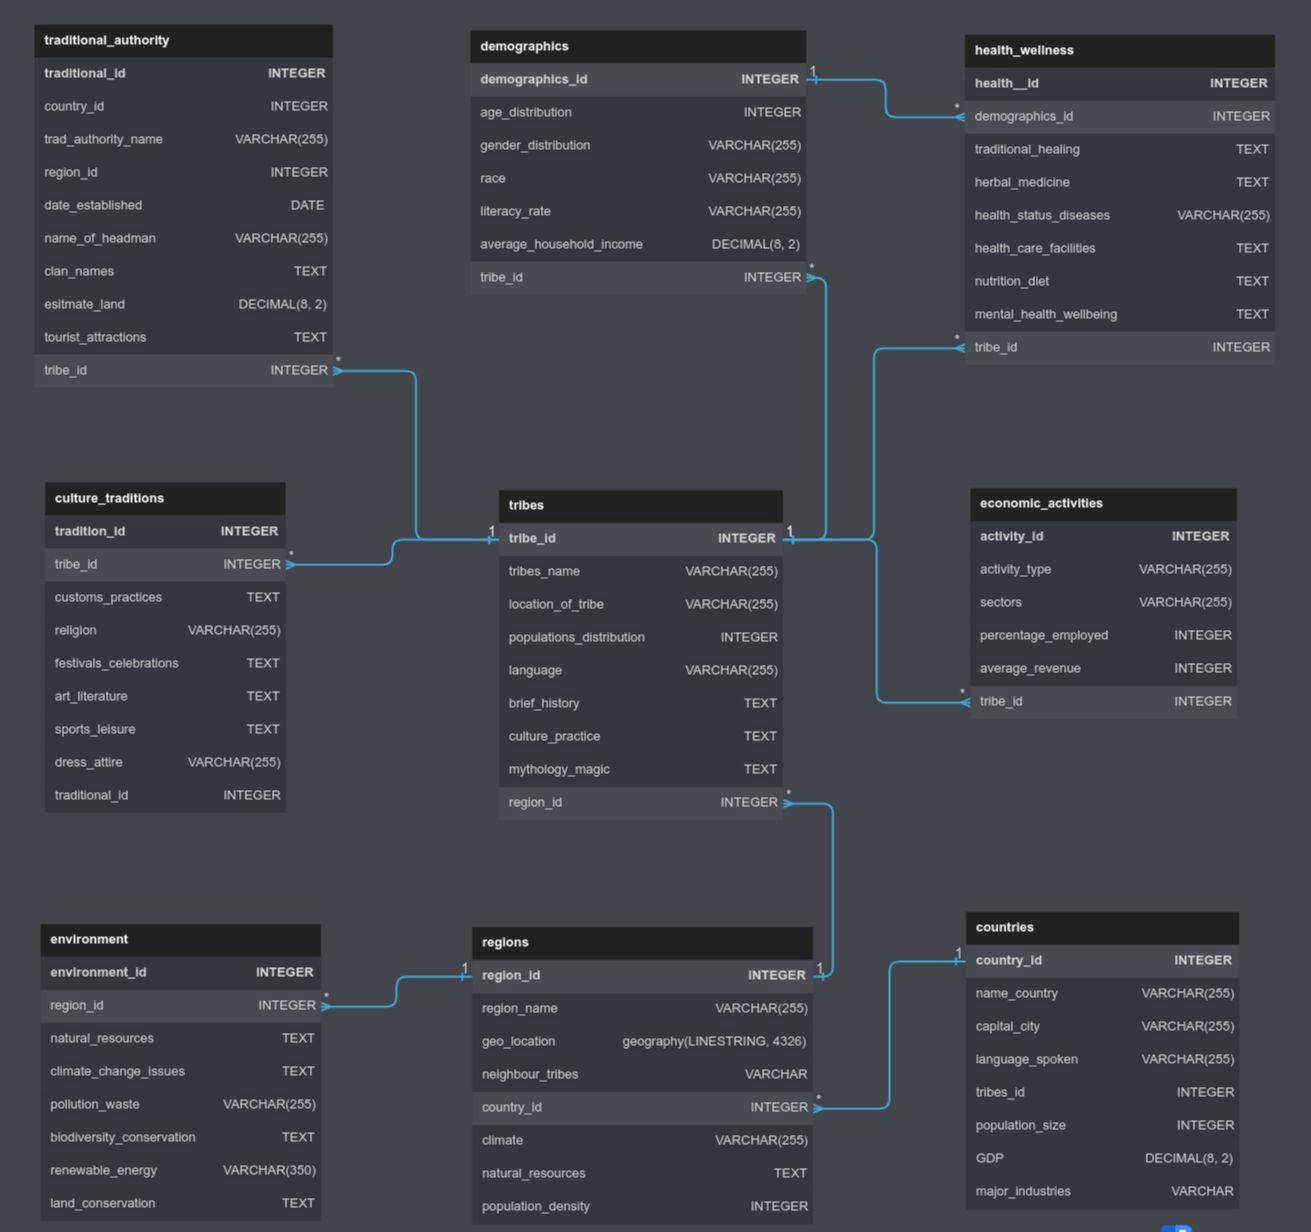This screenshot has height=1232, width=1311.
Task: Click the partially visible blue icon at bottom
Action: coord(1176,1227)
